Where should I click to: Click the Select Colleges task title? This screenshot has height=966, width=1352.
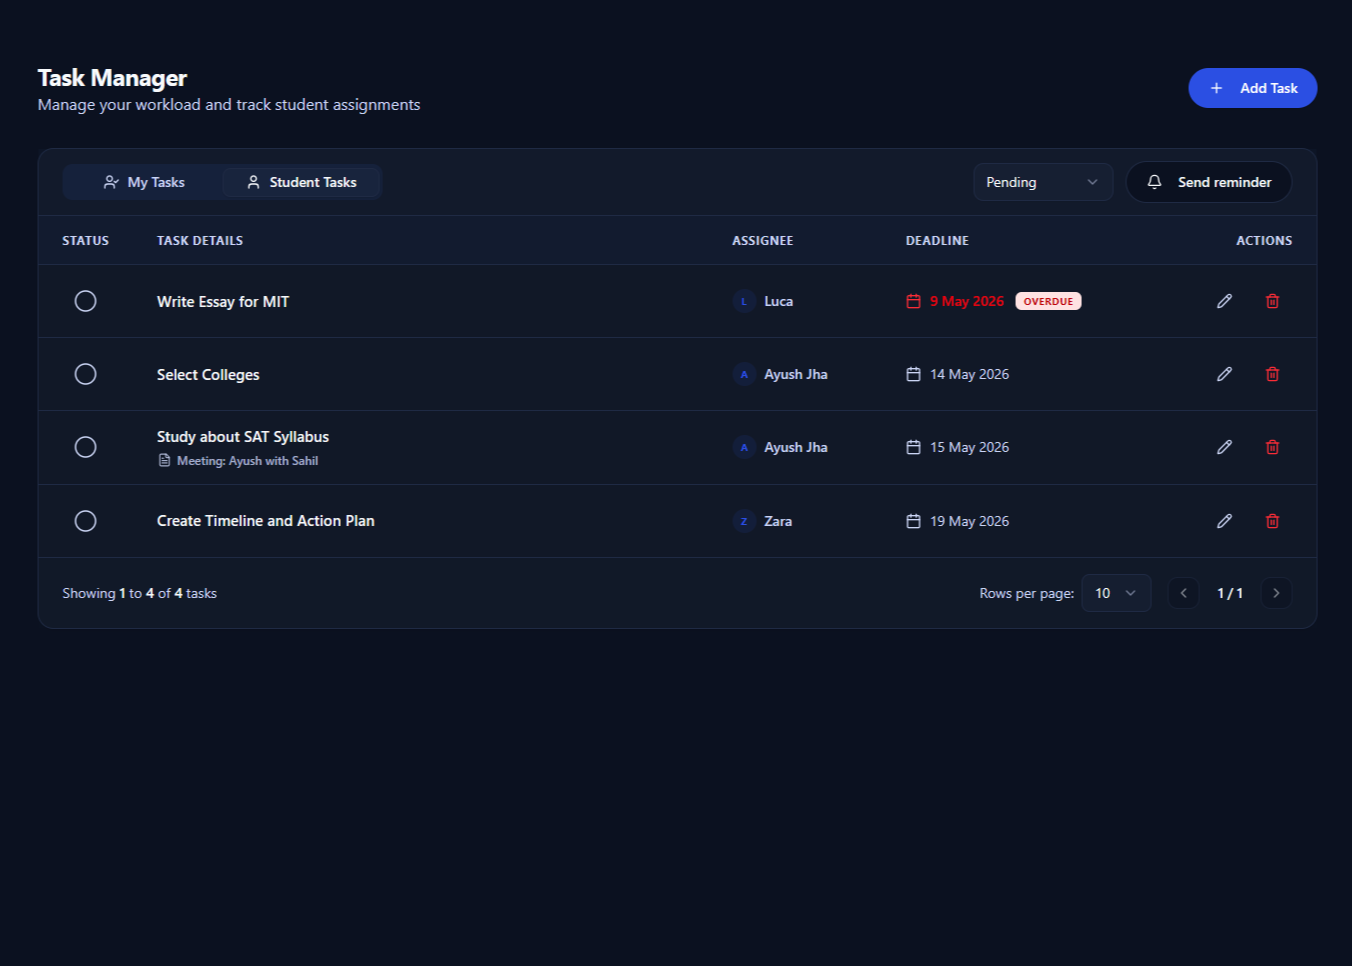tap(208, 375)
